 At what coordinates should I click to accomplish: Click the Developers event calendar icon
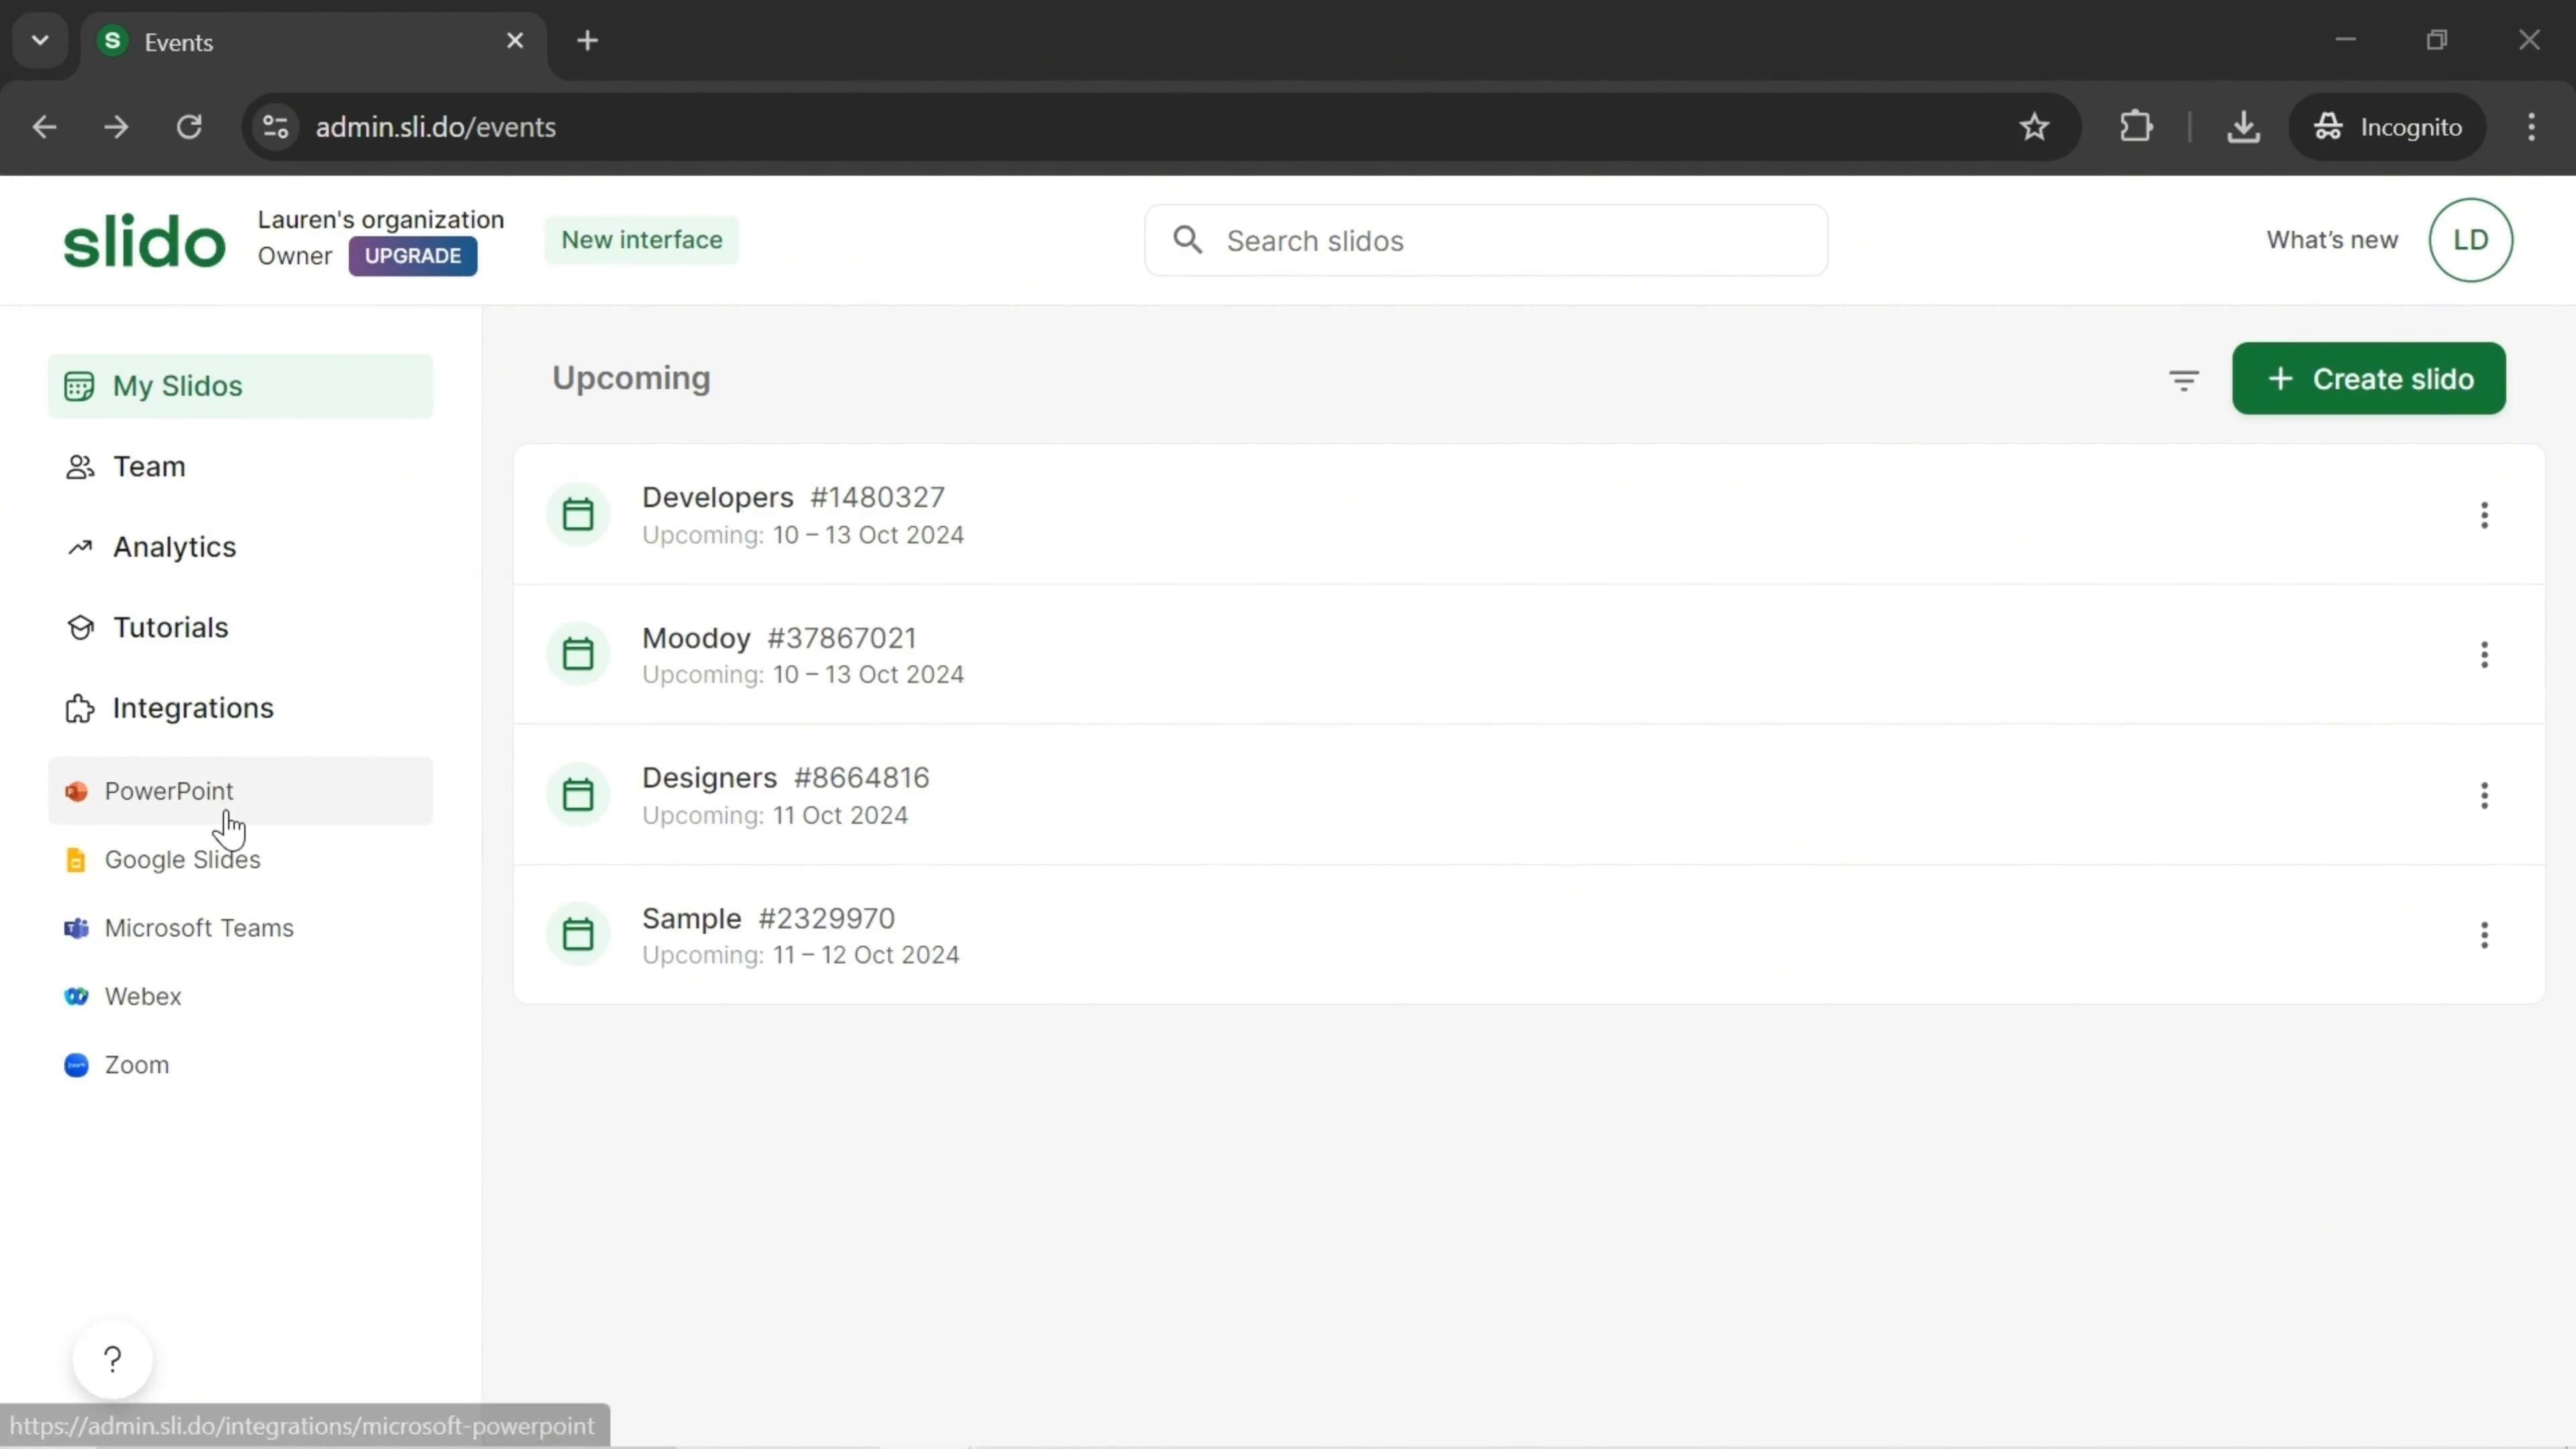[x=578, y=515]
